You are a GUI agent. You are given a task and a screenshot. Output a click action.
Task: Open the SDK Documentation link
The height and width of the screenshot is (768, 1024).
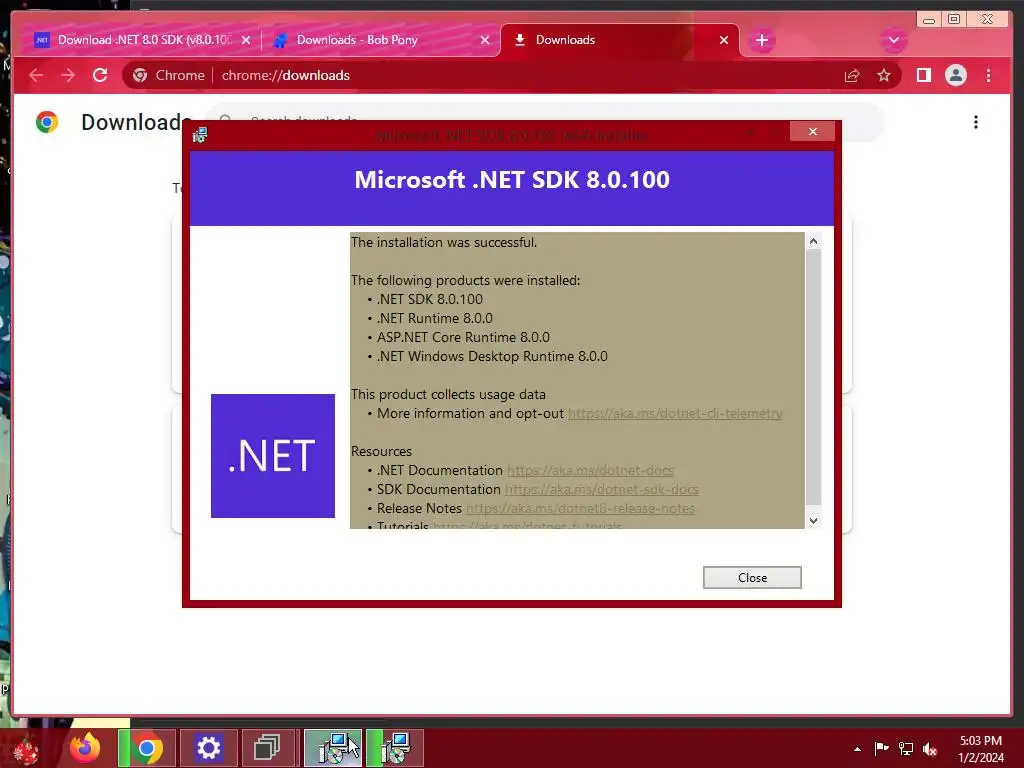tap(601, 489)
